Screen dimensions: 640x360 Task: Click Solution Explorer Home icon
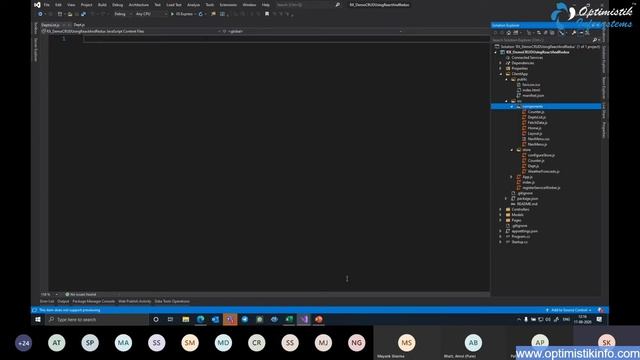click(x=509, y=33)
